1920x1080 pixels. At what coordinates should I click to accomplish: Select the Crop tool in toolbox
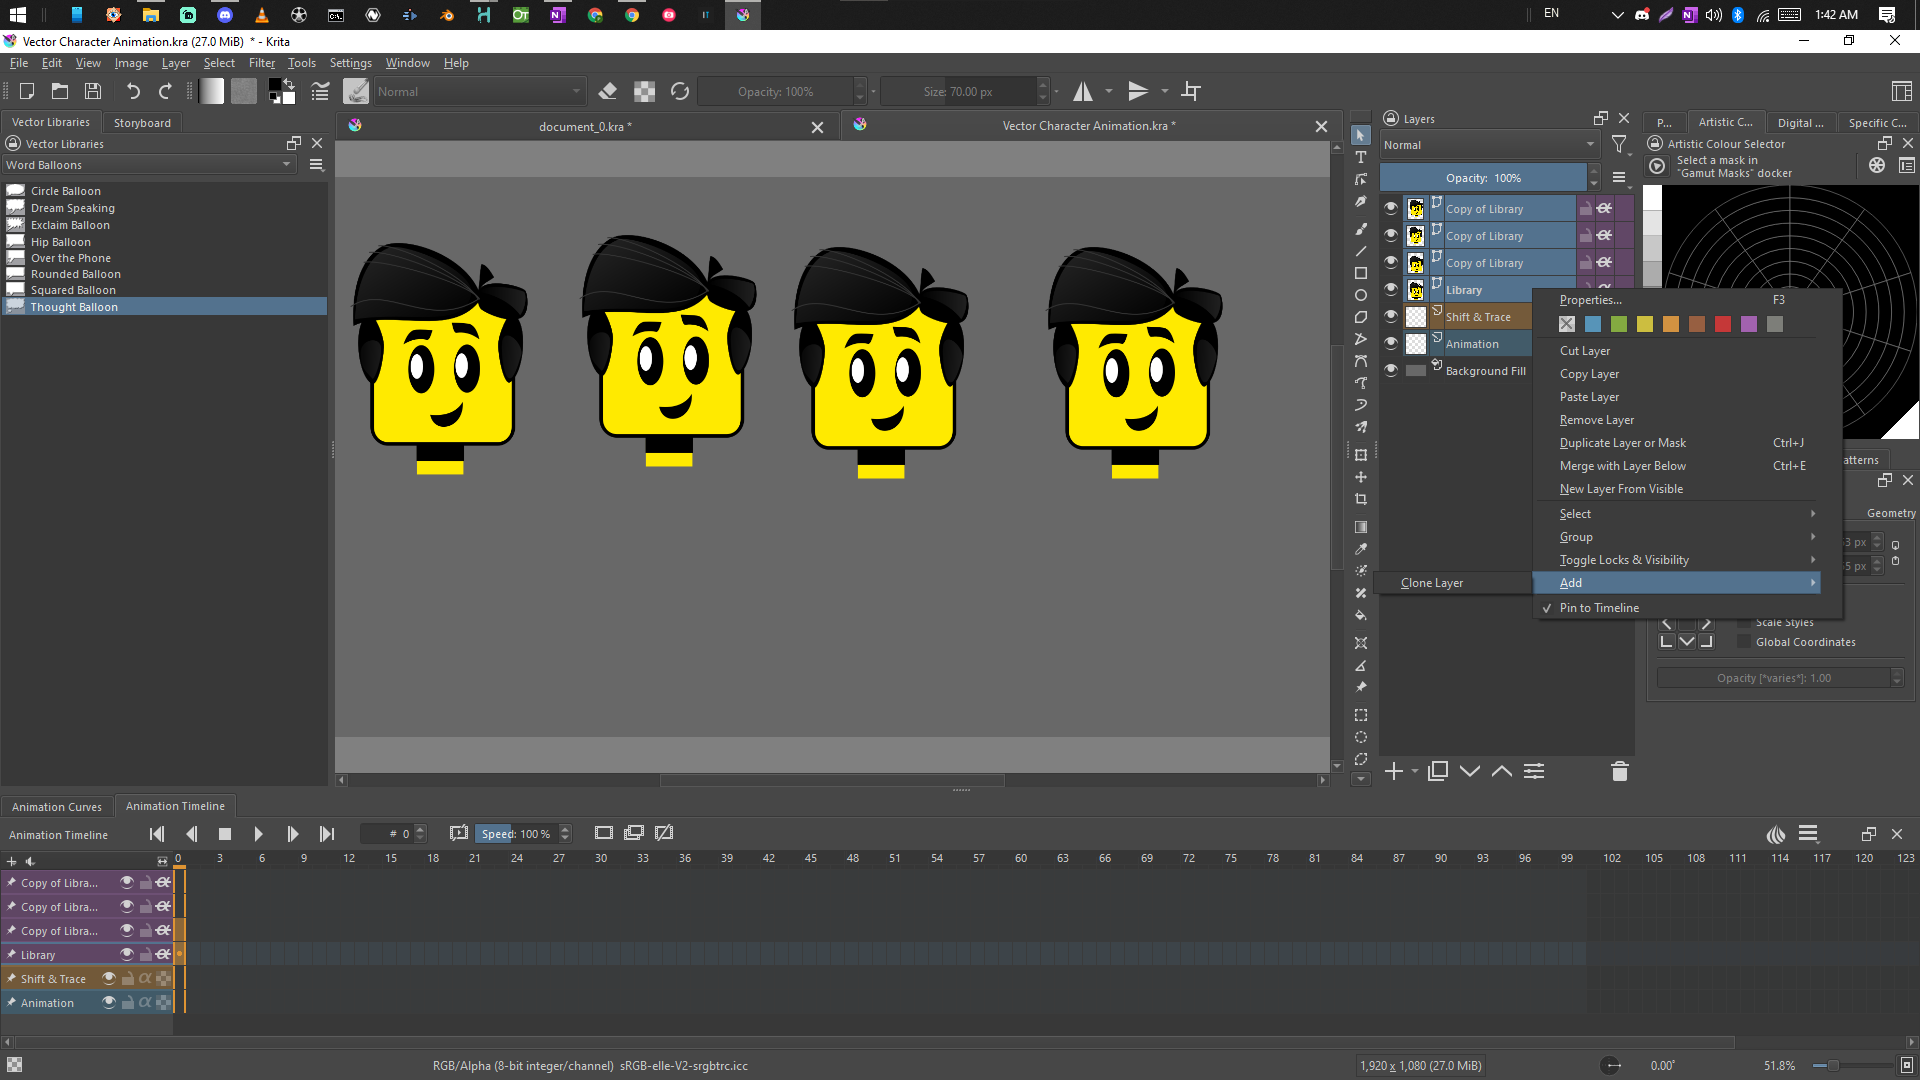coord(1361,499)
